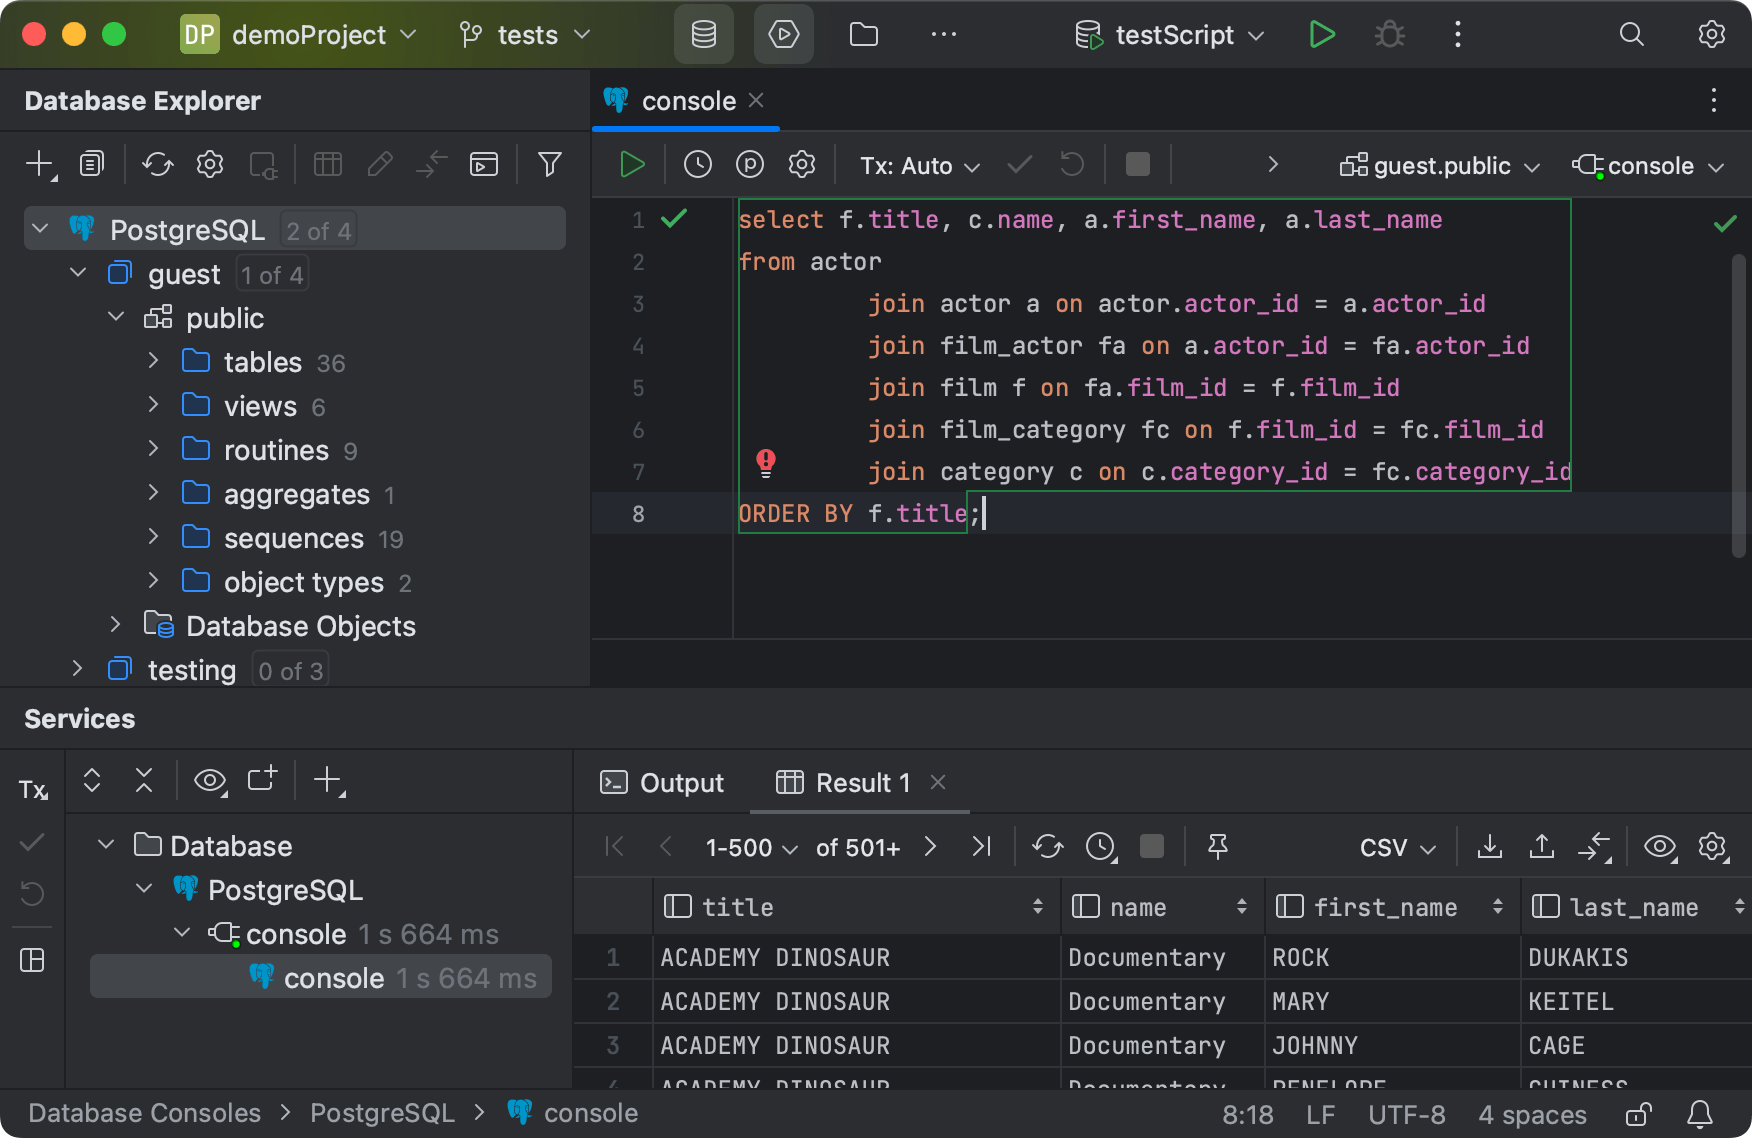The width and height of the screenshot is (1752, 1138).
Task: Open the query history in the console toolbar
Action: (x=698, y=164)
